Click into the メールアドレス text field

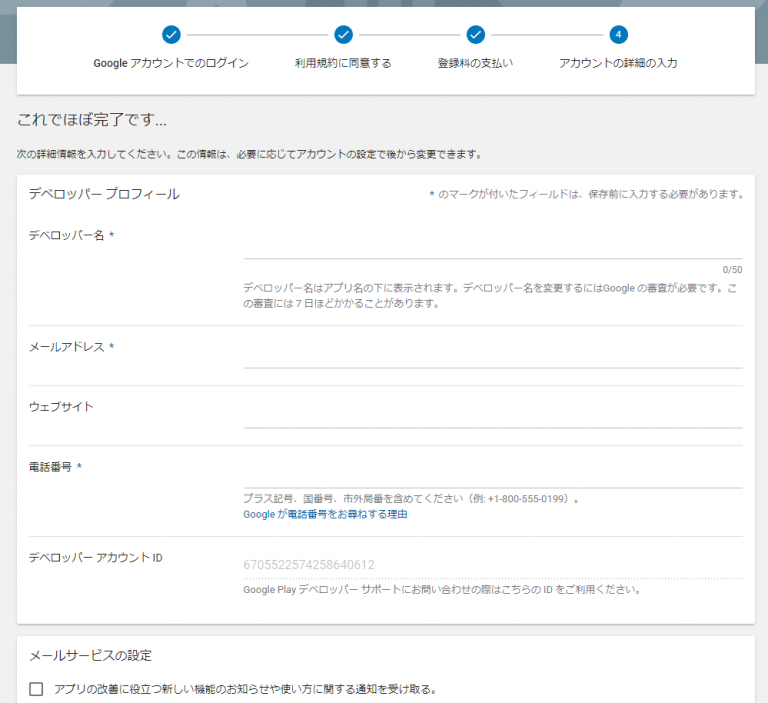492,356
